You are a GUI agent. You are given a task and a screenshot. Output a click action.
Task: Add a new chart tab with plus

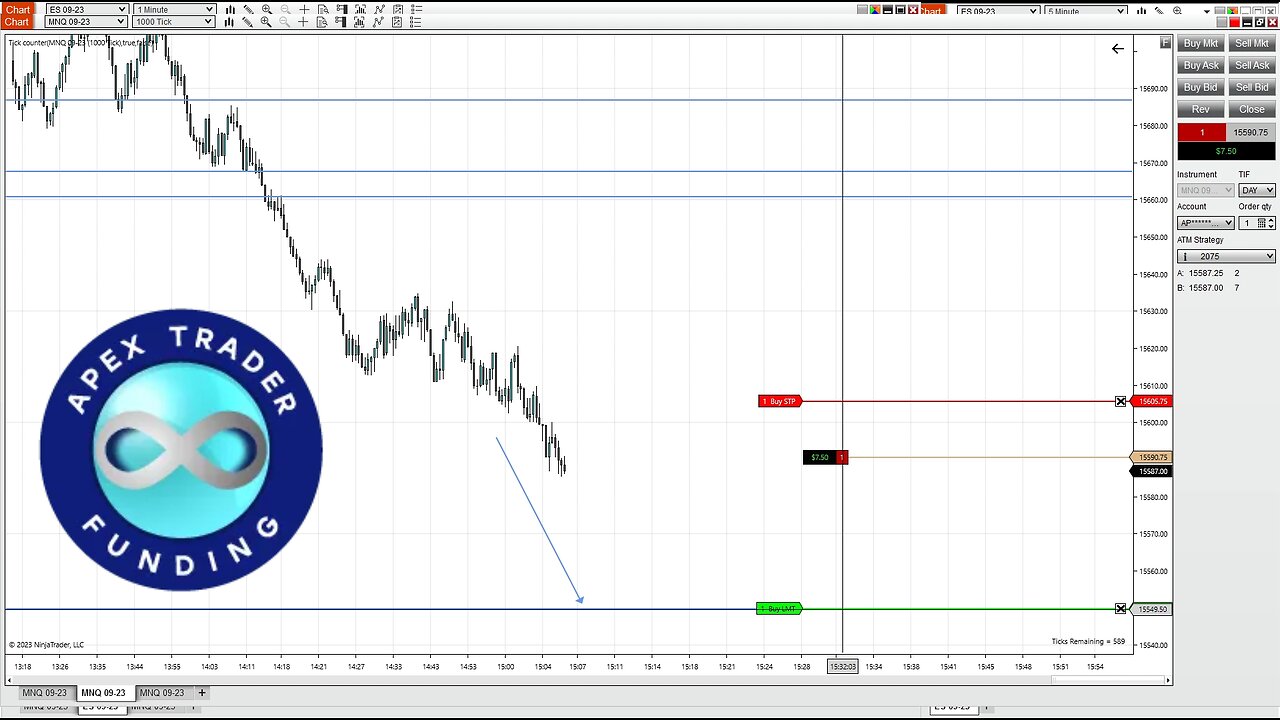[x=201, y=692]
